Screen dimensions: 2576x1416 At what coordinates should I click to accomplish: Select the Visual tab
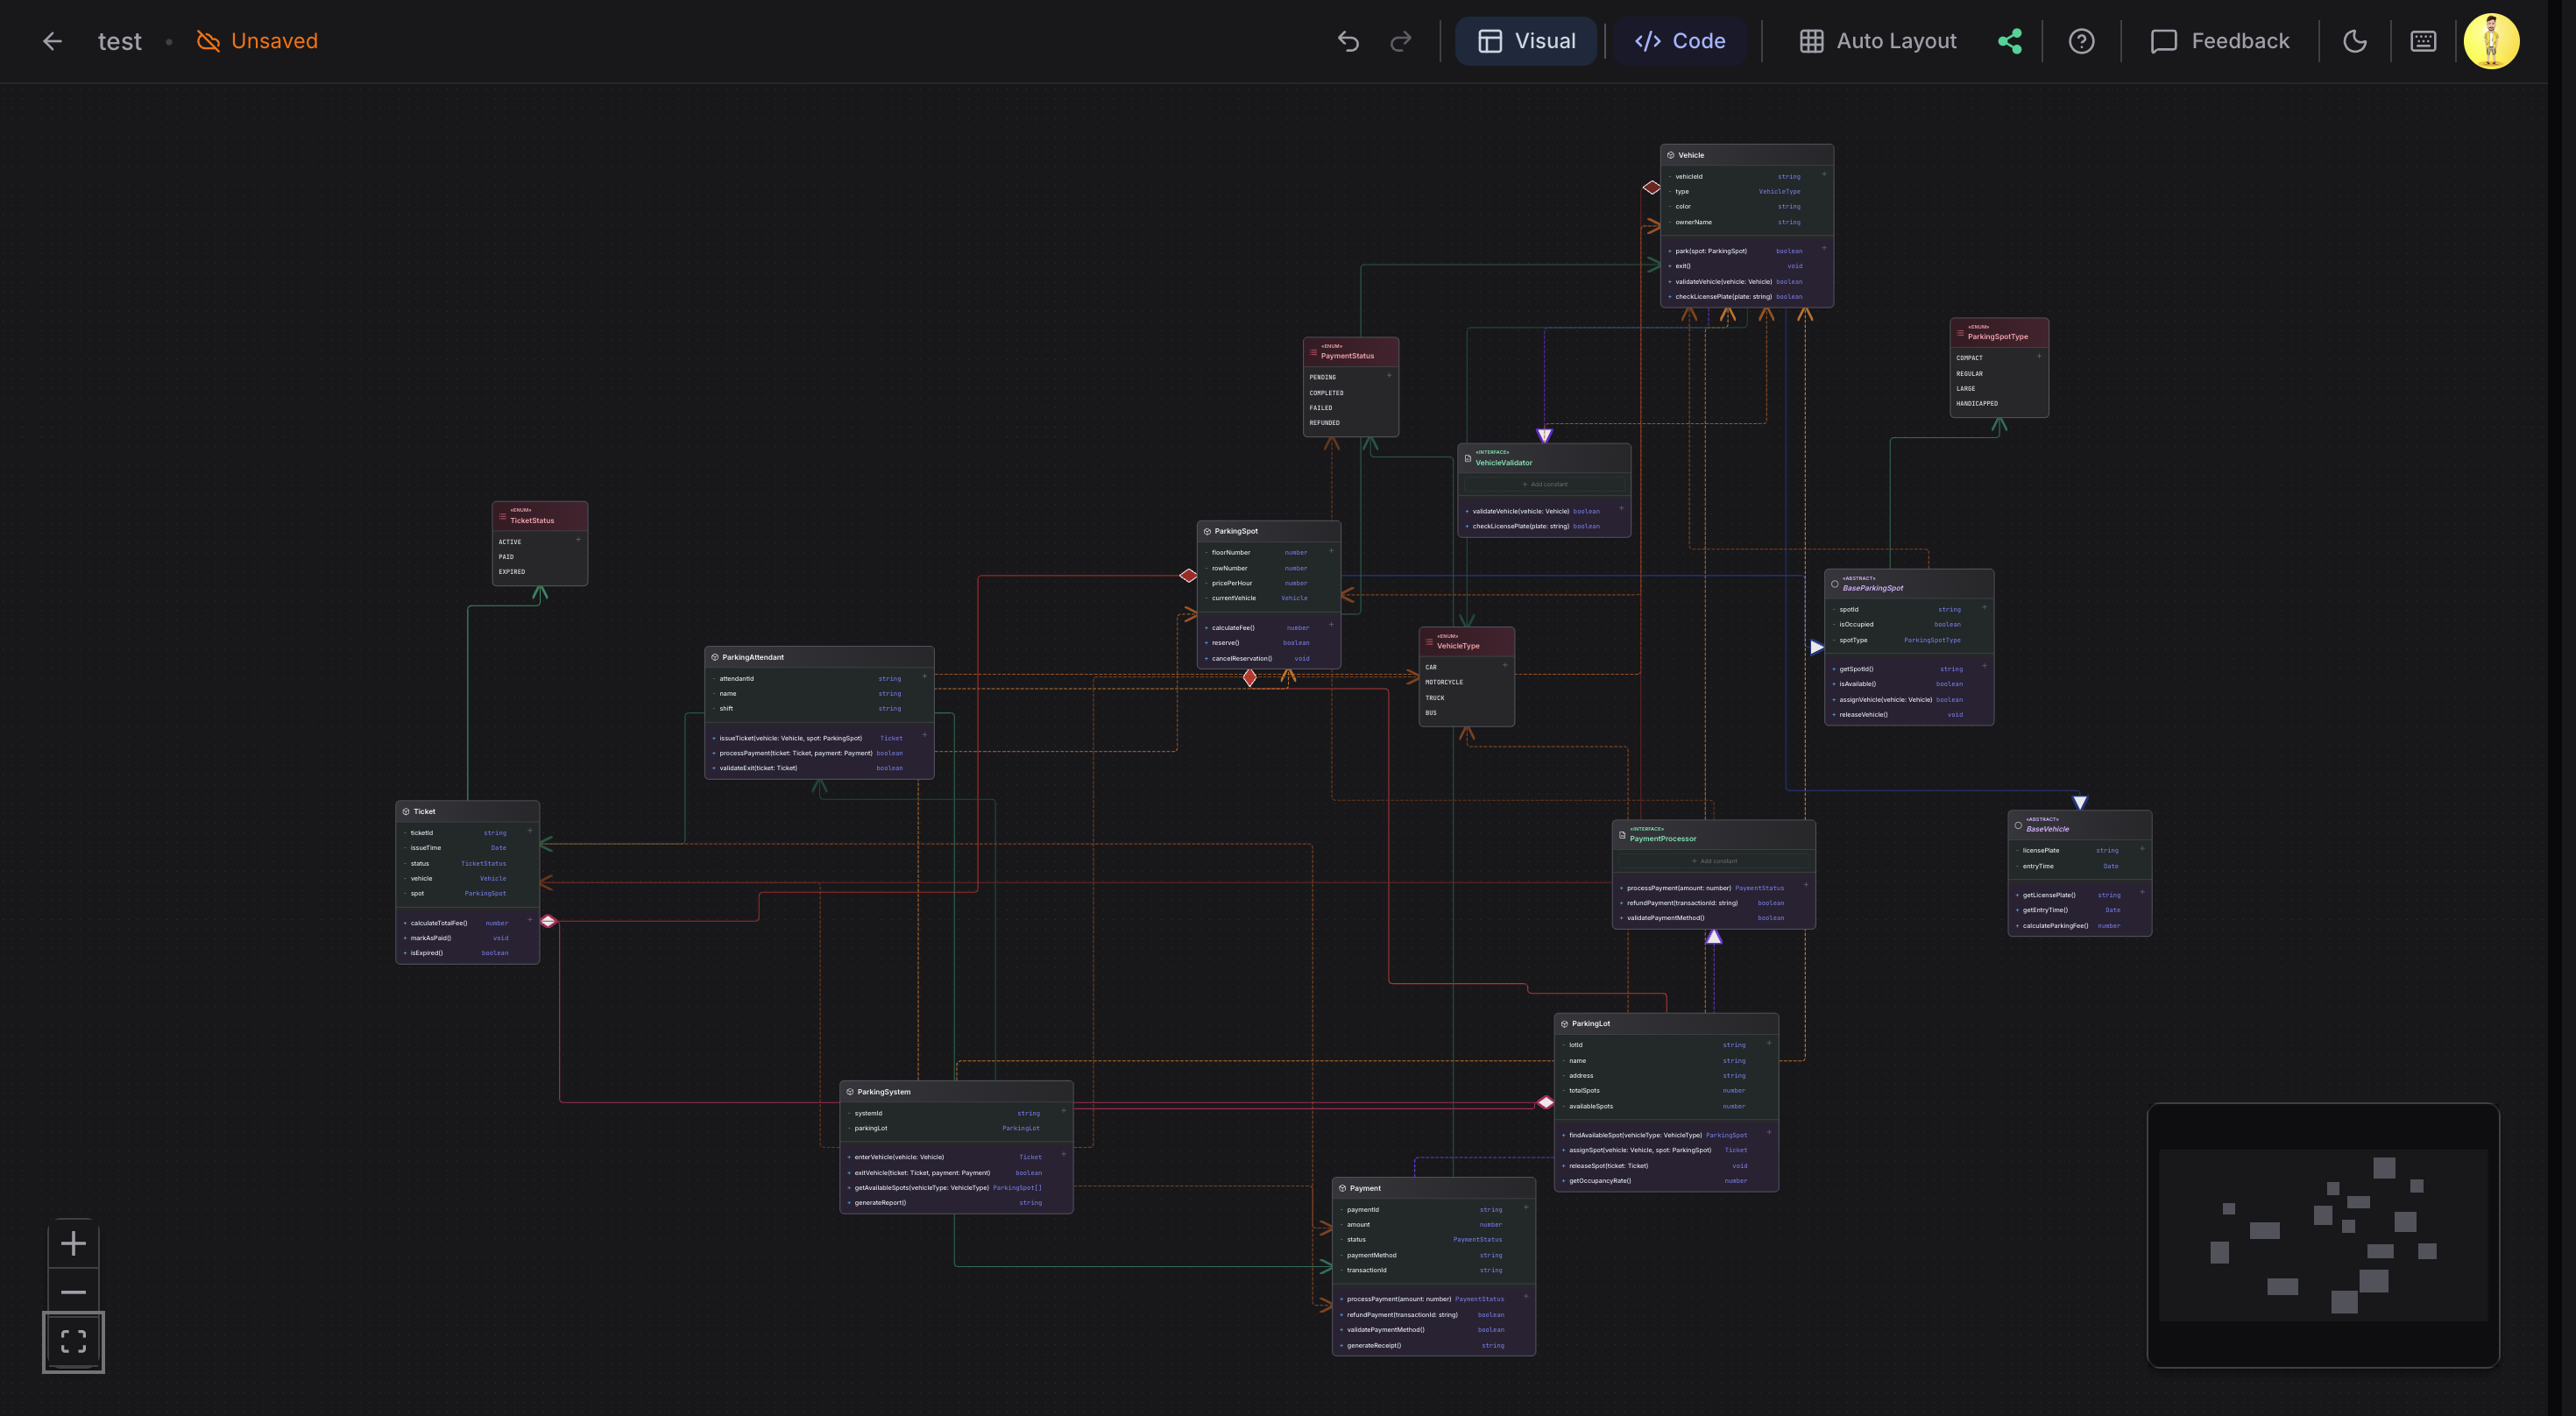(x=1526, y=41)
